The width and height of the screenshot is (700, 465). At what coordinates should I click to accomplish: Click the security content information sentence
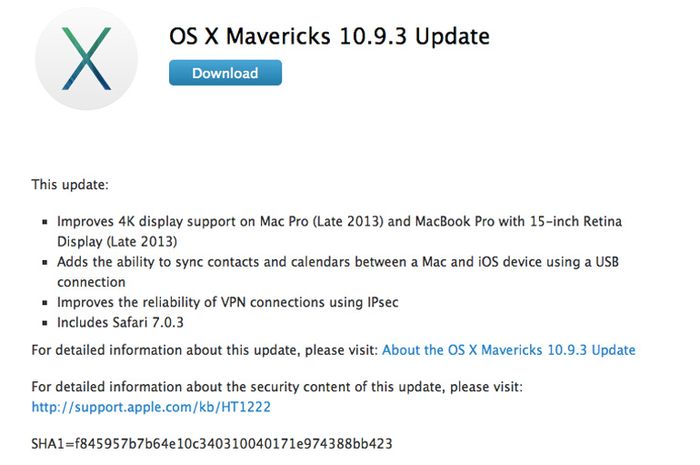tap(277, 386)
